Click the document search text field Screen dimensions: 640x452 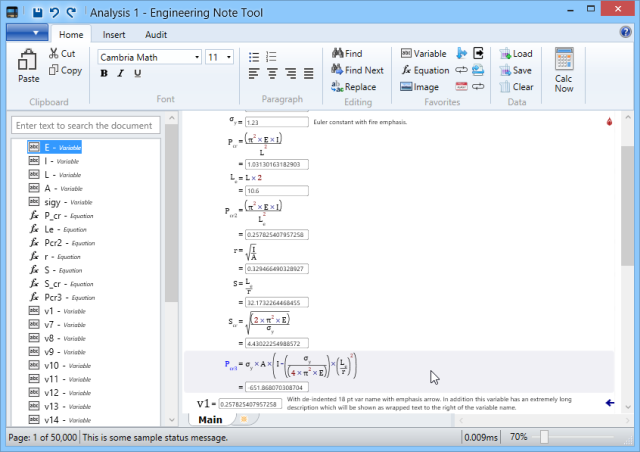85,125
